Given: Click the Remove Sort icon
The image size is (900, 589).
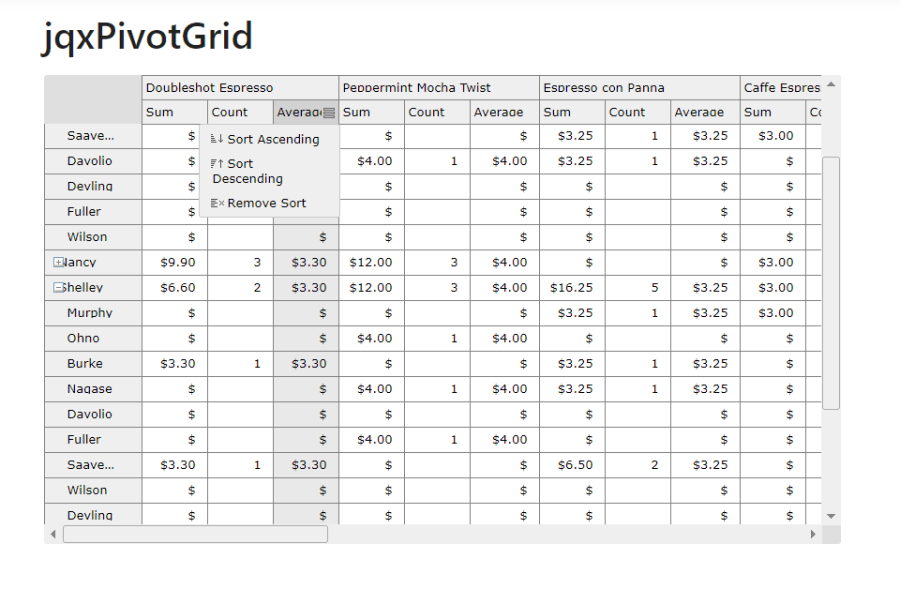Looking at the screenshot, I should (x=216, y=203).
